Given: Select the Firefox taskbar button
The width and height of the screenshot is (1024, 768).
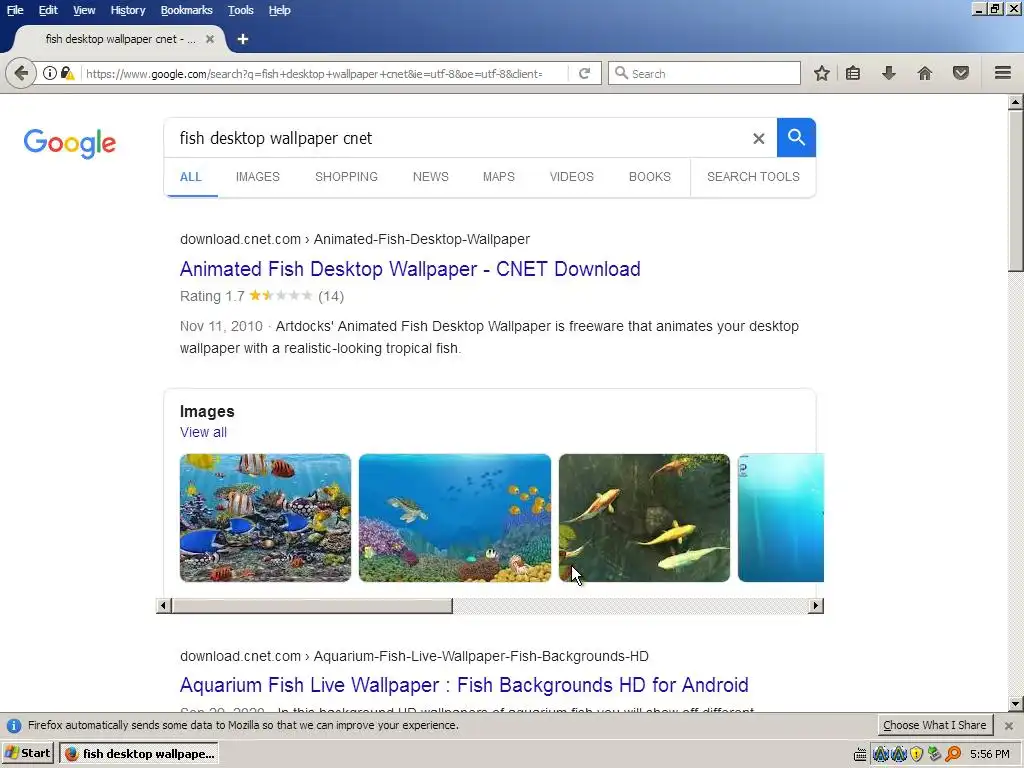Looking at the screenshot, I should 139,754.
